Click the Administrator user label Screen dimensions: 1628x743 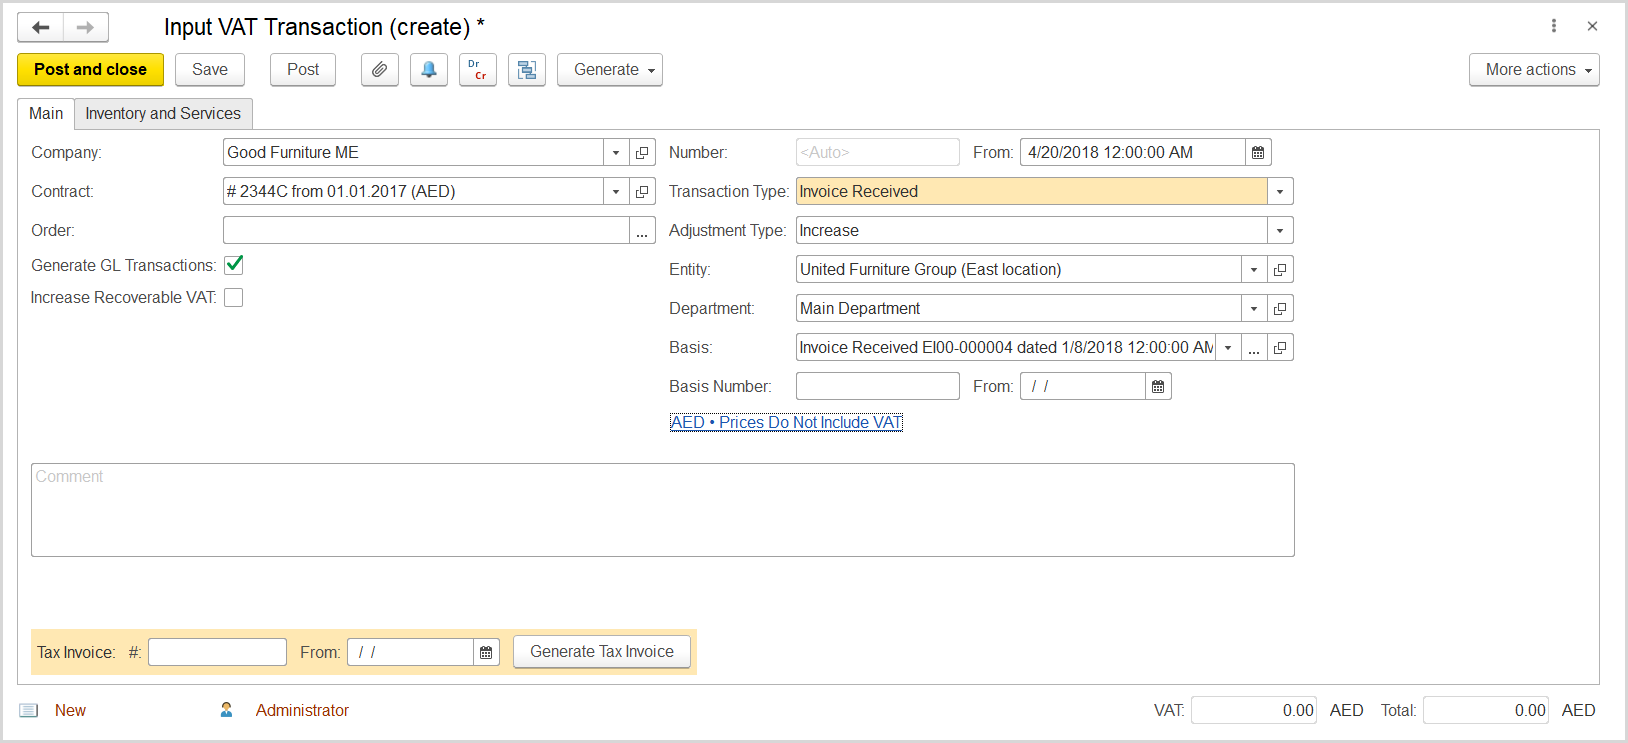(x=302, y=711)
